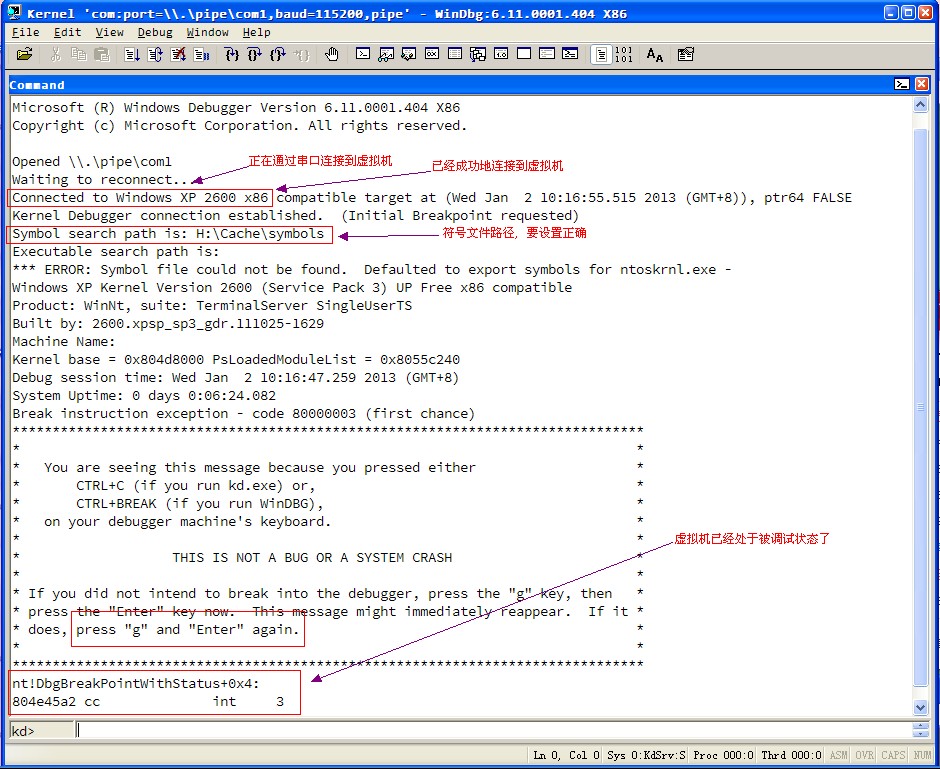Image resolution: width=940 pixels, height=769 pixels.
Task: Open the Call Stack window icon
Action: [478, 55]
